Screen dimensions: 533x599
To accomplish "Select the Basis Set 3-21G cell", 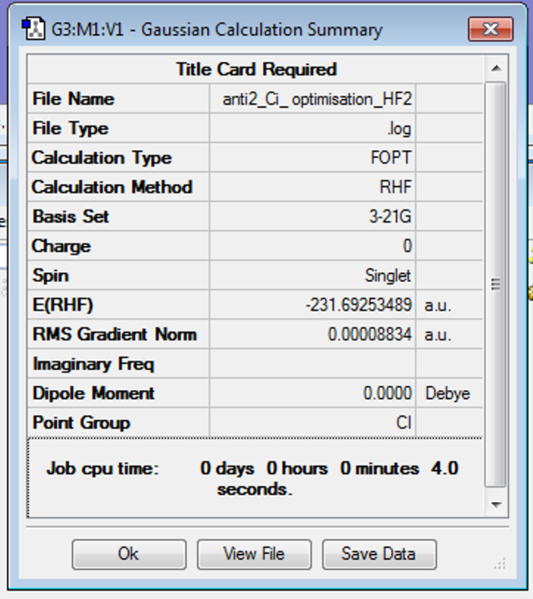I will [x=313, y=217].
